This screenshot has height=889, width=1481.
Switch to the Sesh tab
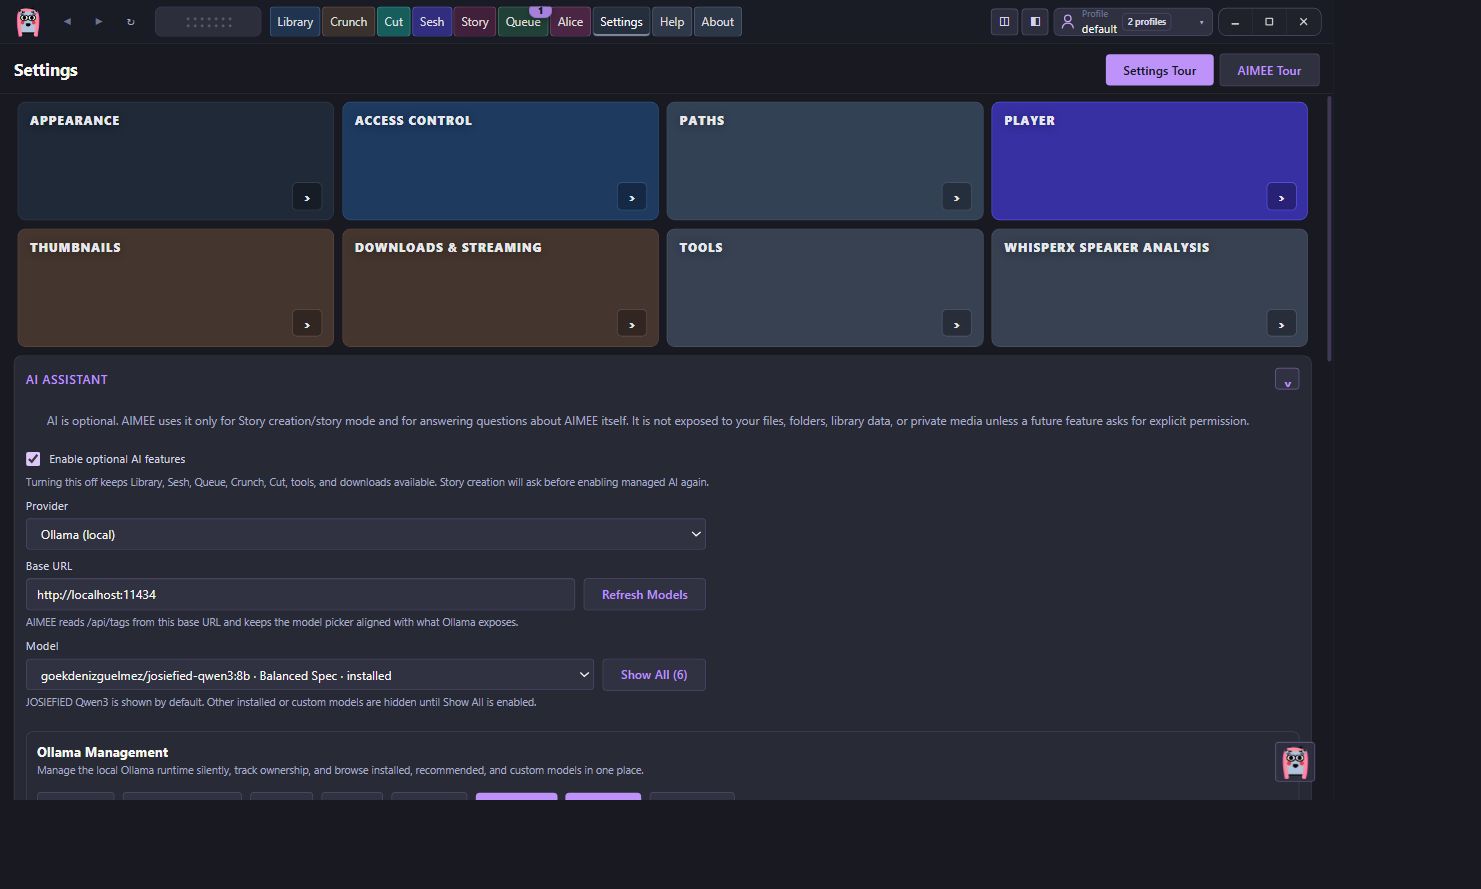click(432, 22)
